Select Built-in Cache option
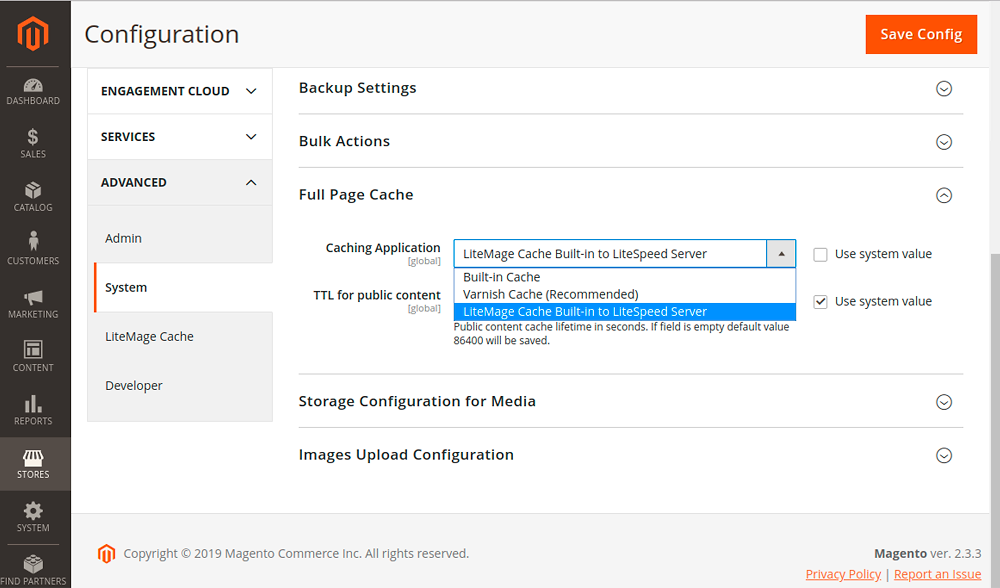The height and width of the screenshot is (588, 1000). click(x=624, y=277)
